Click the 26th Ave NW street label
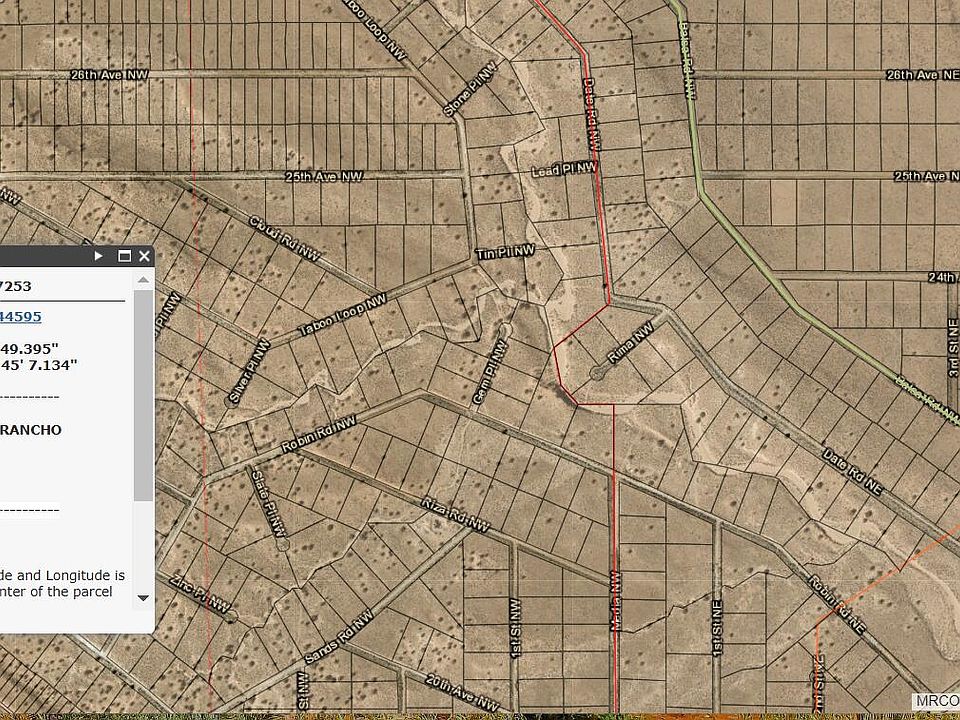The height and width of the screenshot is (720, 960). coord(110,75)
